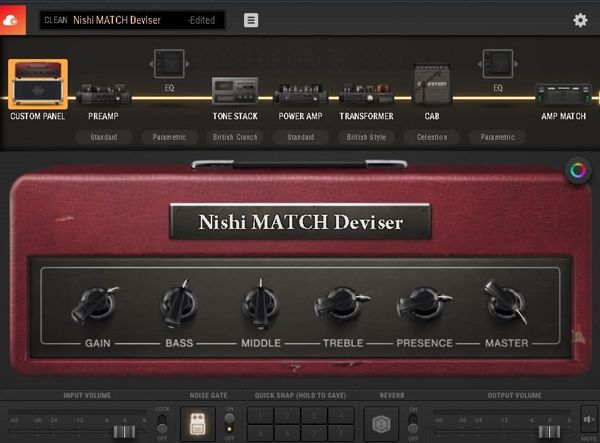
Task: Mute output with speaker icon
Action: click(589, 420)
